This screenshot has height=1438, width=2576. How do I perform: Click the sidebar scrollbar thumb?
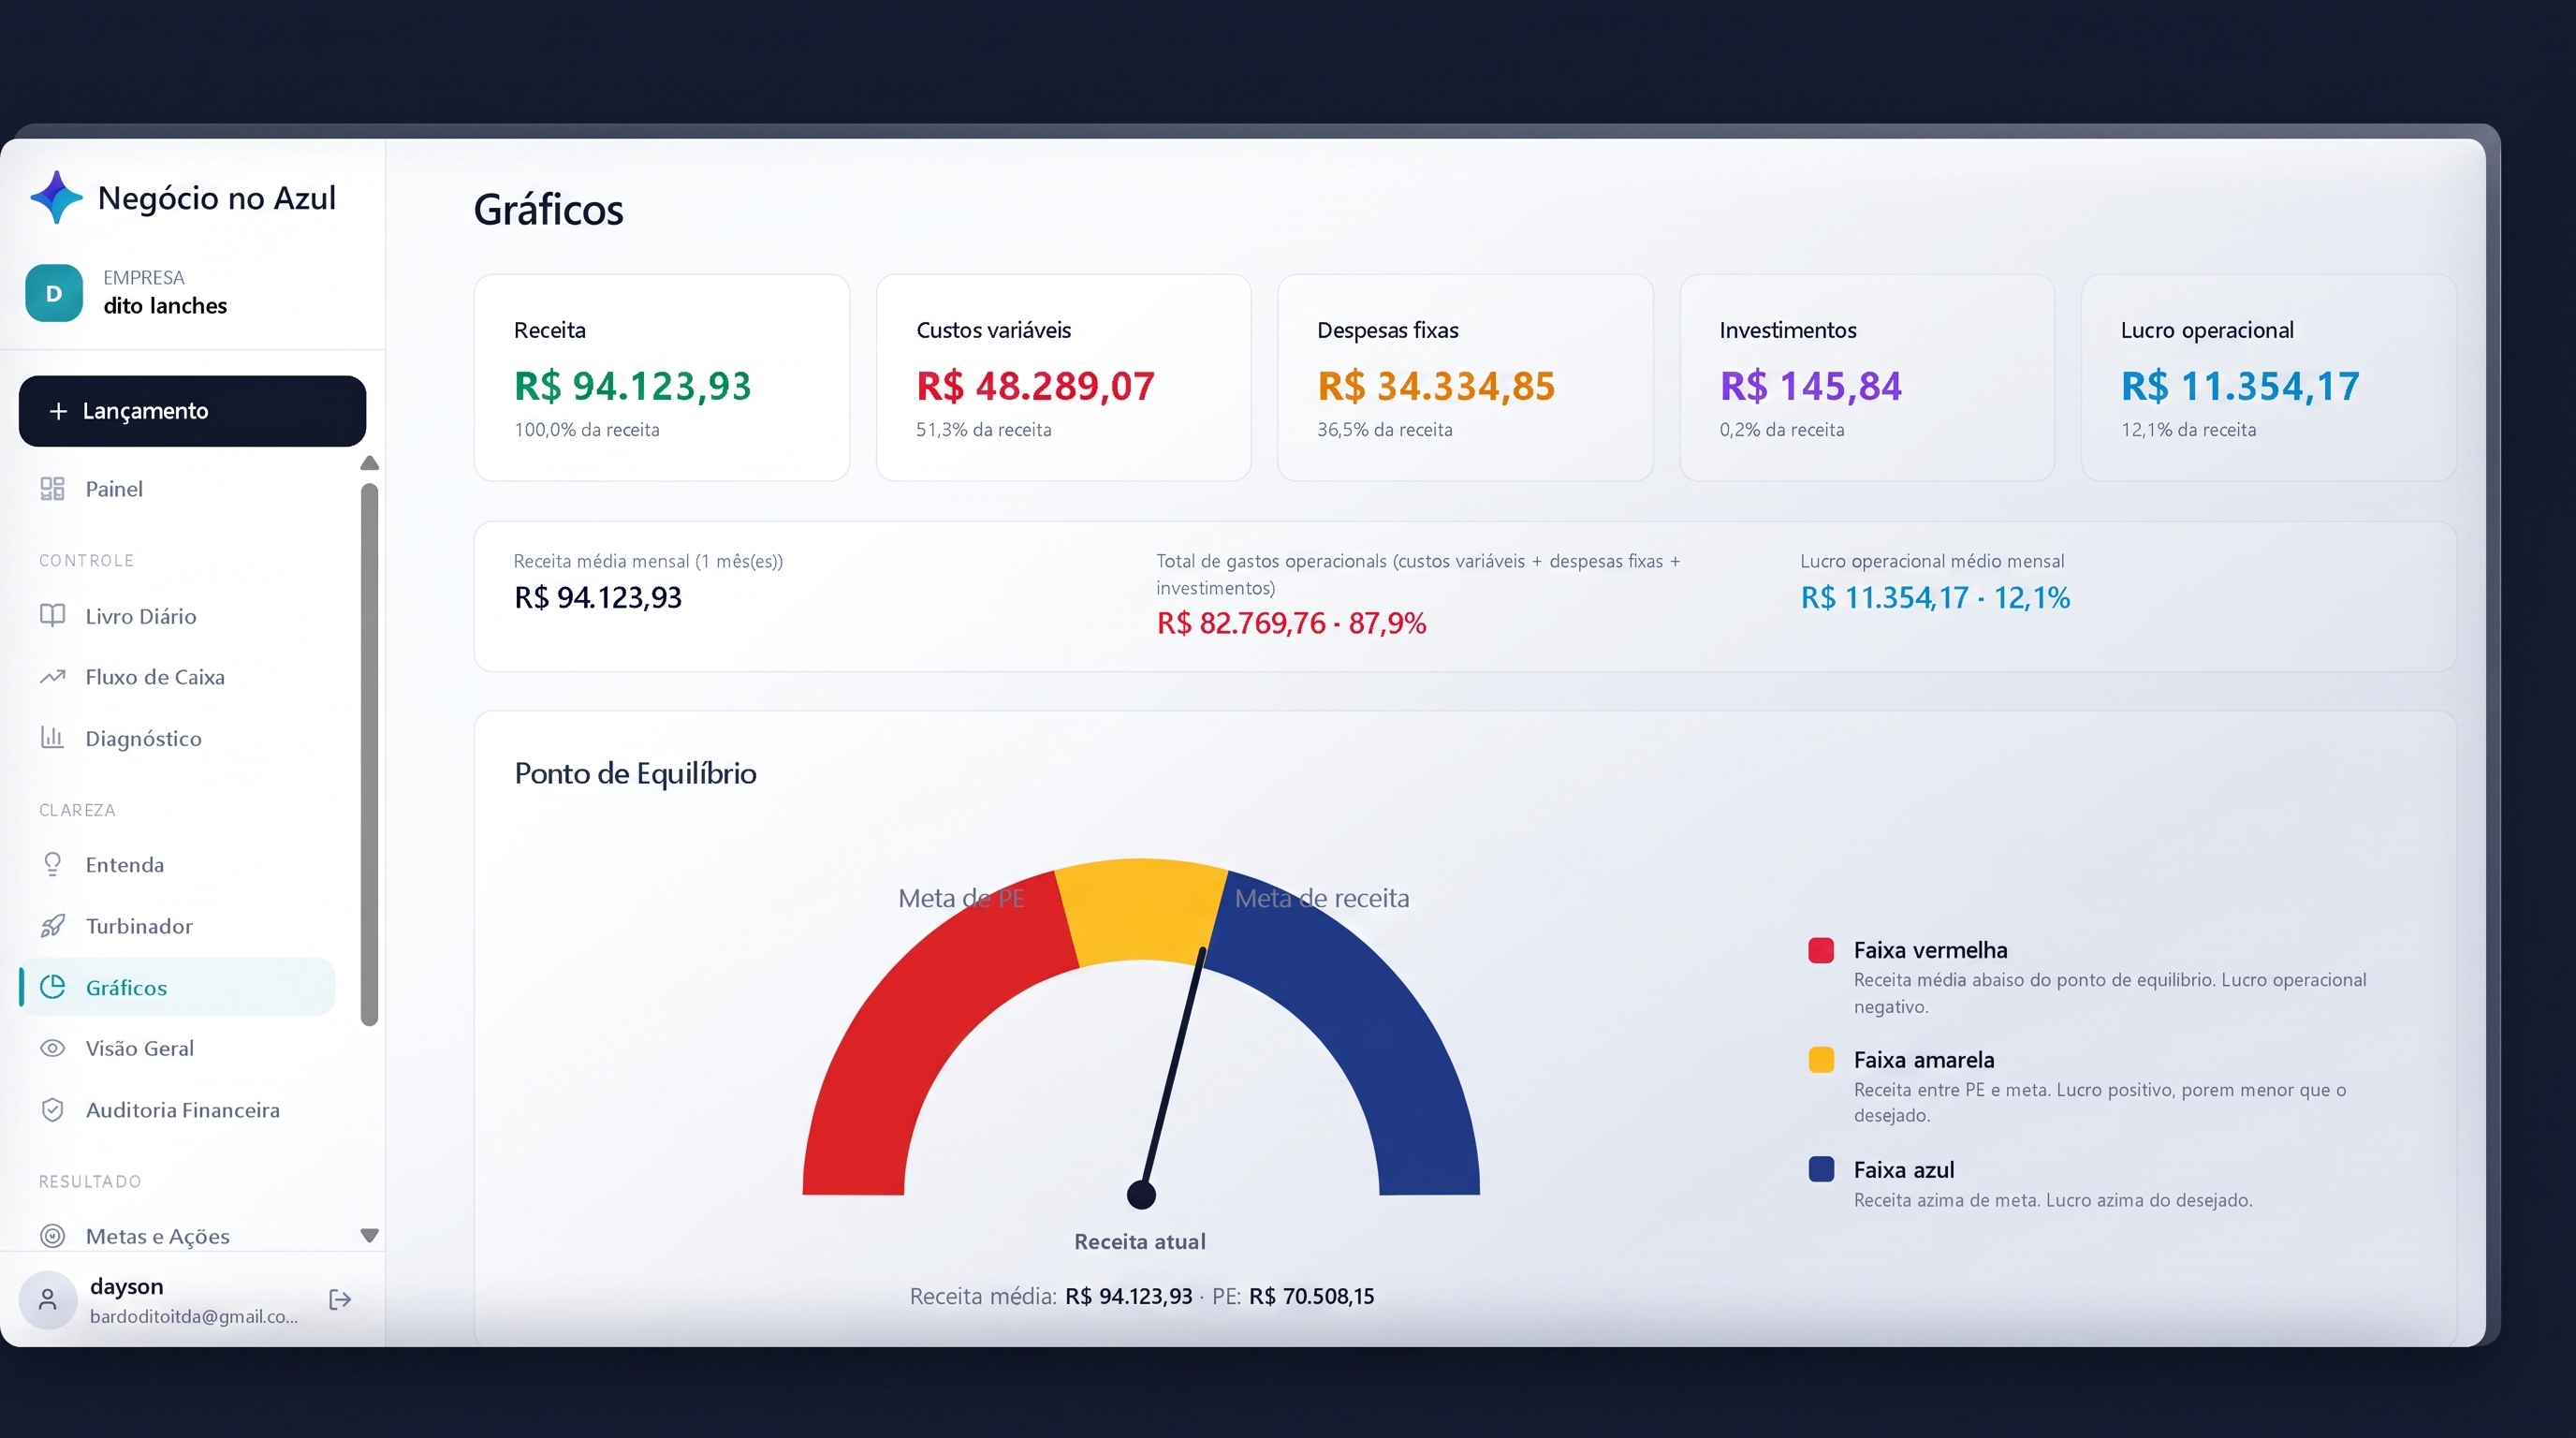point(369,754)
